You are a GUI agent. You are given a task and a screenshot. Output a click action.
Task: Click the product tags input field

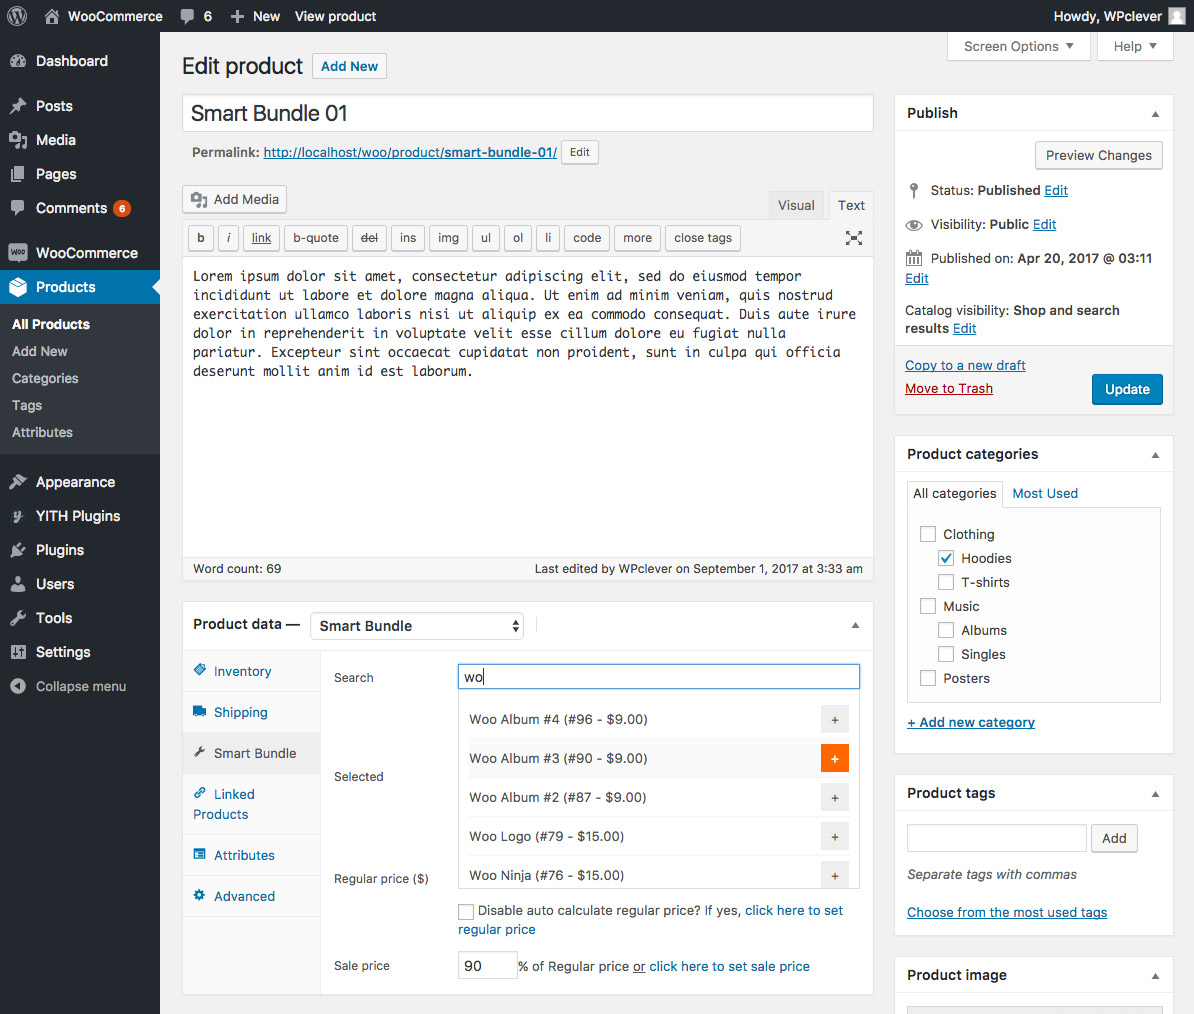[x=996, y=838]
